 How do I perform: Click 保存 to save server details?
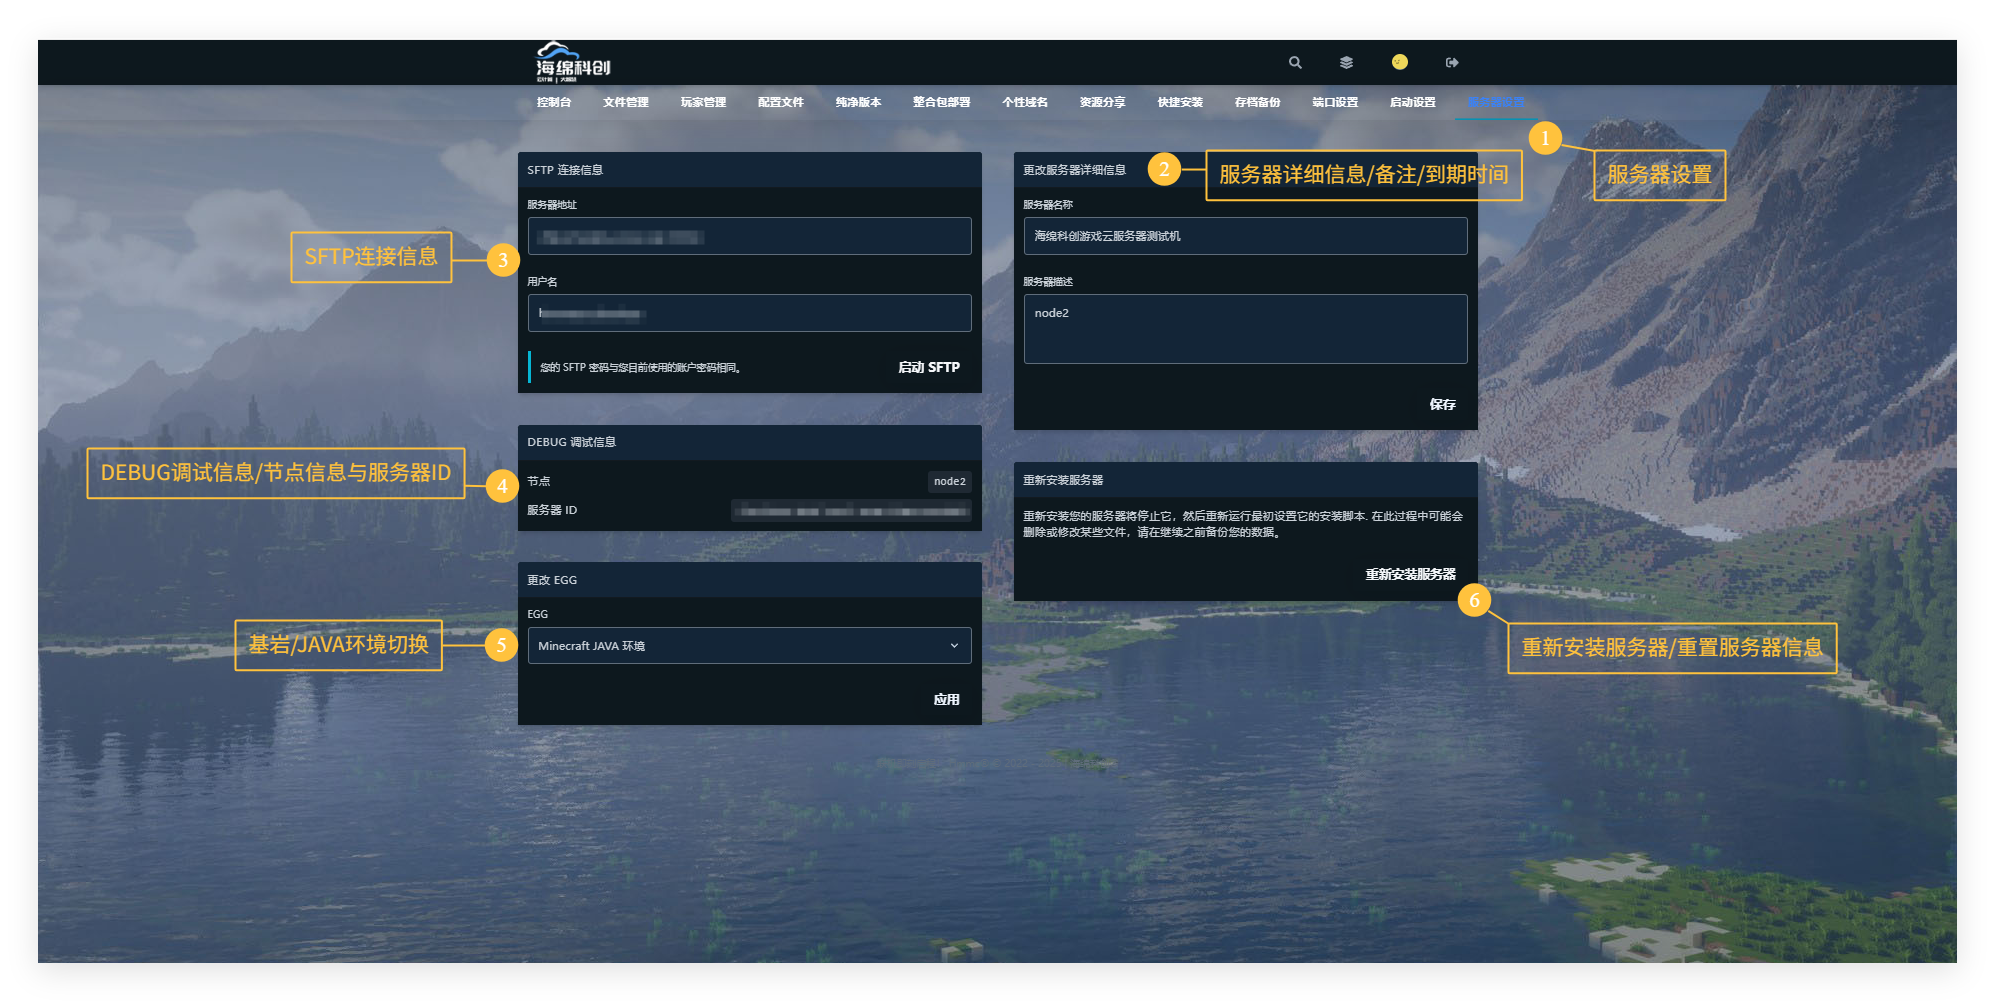(x=1442, y=404)
